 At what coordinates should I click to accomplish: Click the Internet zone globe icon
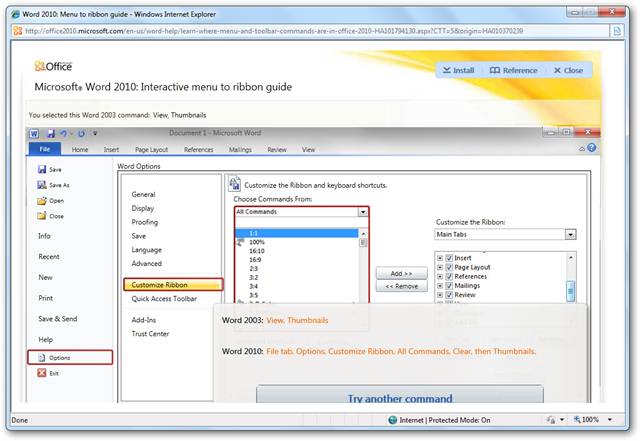tap(393, 420)
